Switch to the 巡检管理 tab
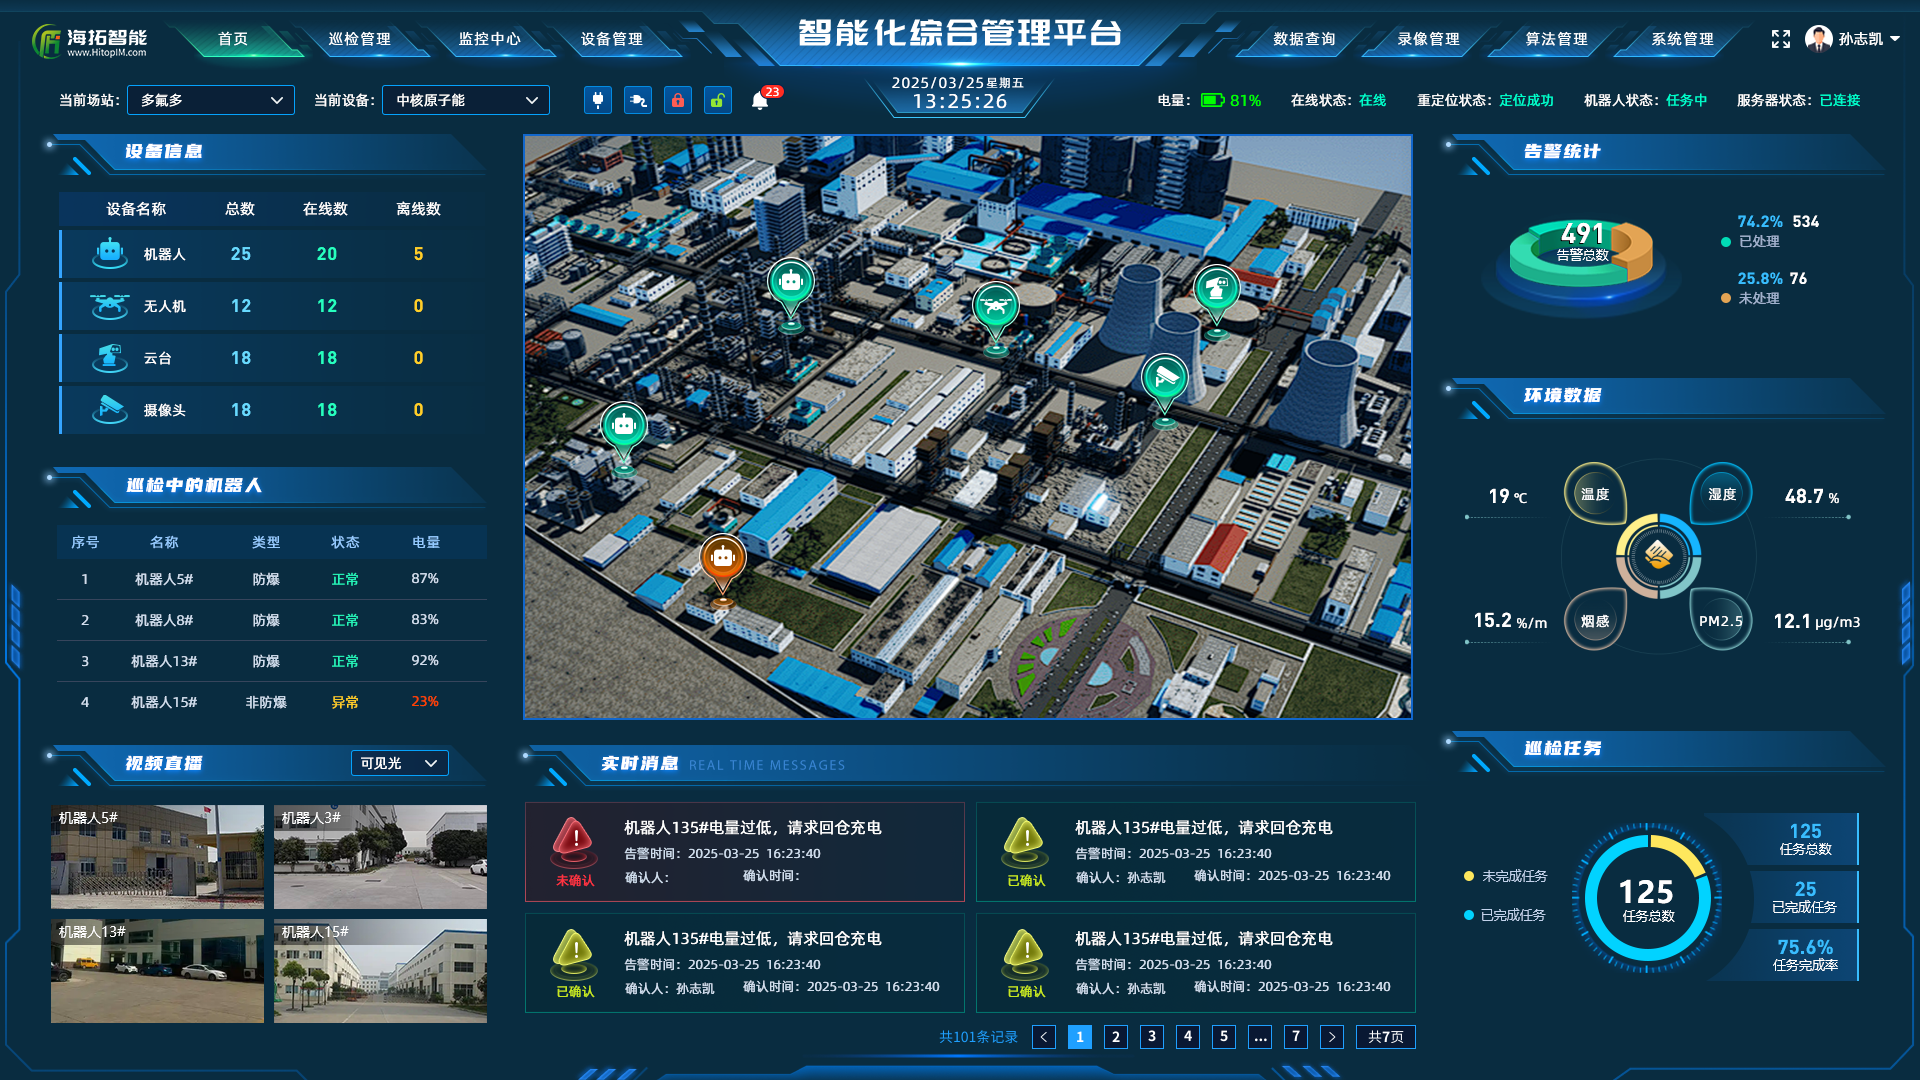The height and width of the screenshot is (1080, 1920). [x=359, y=39]
